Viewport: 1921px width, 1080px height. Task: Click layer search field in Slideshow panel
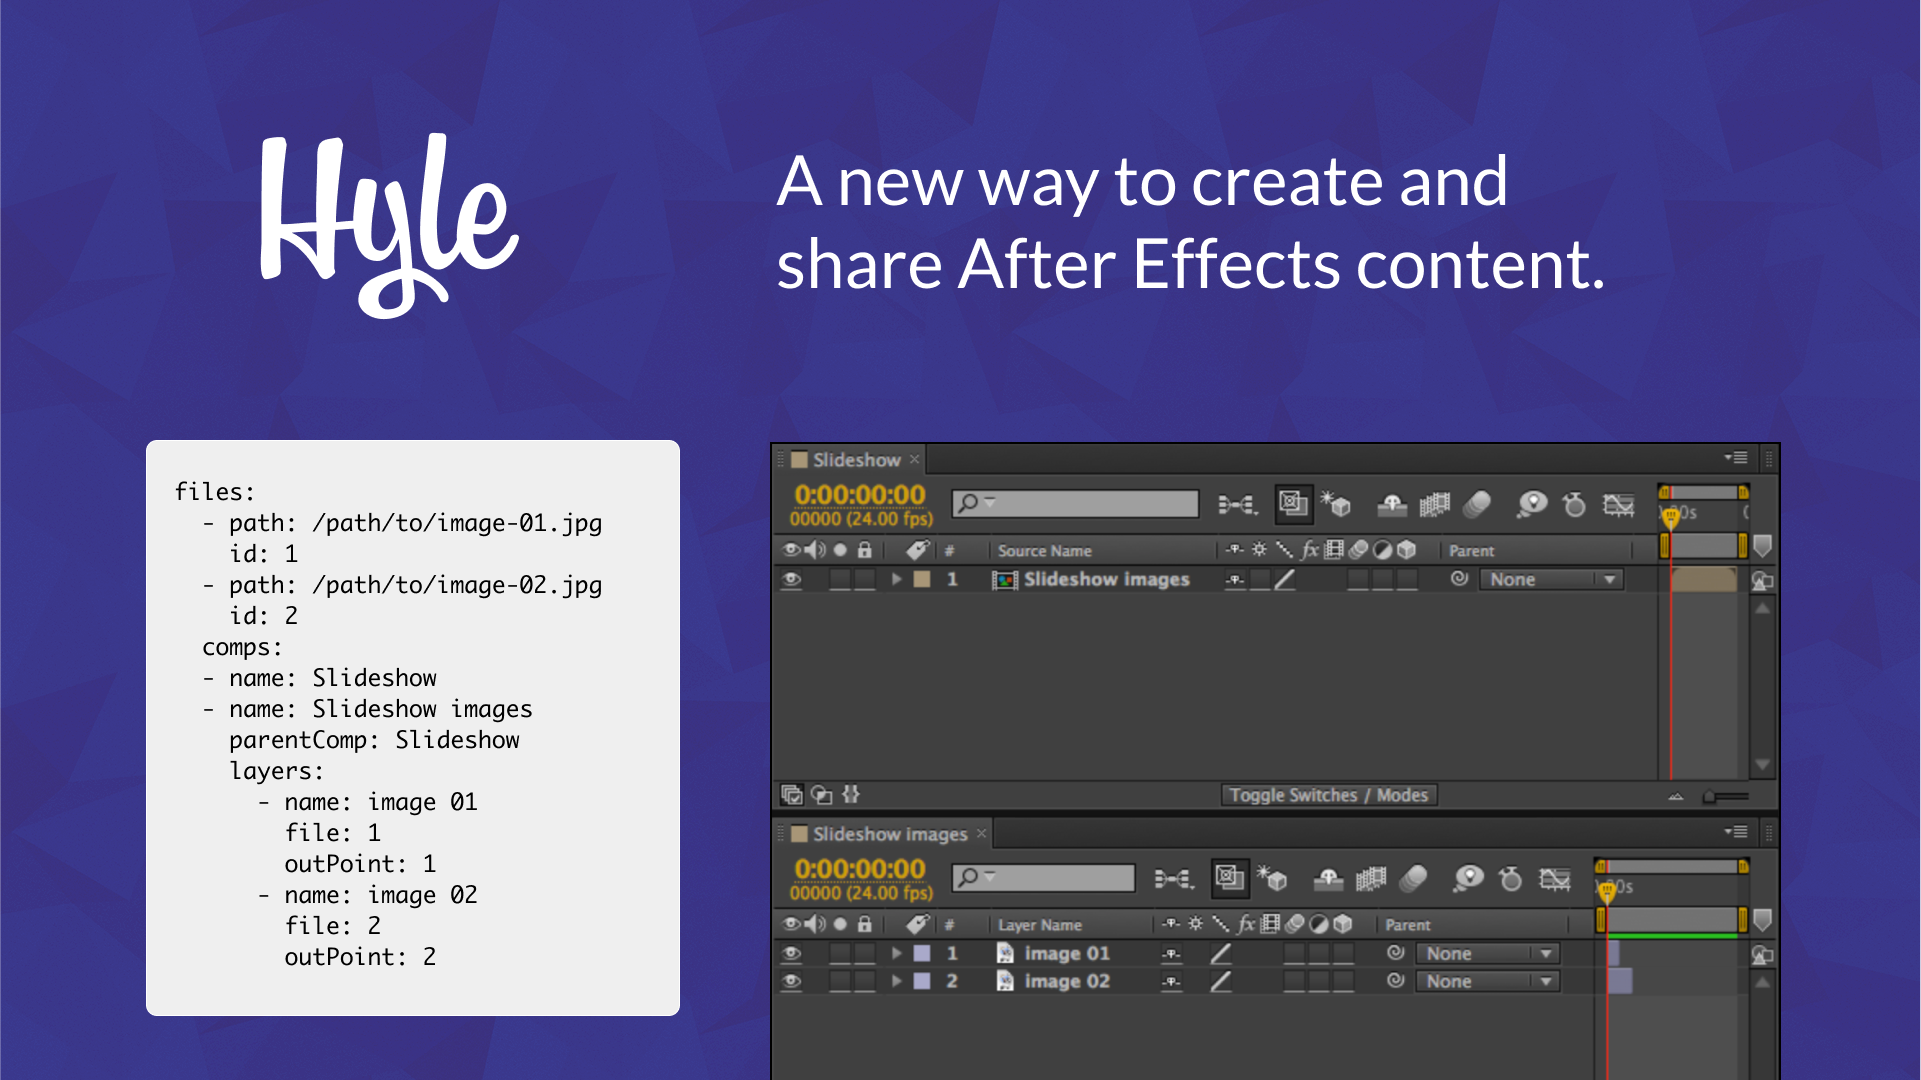click(x=1075, y=503)
